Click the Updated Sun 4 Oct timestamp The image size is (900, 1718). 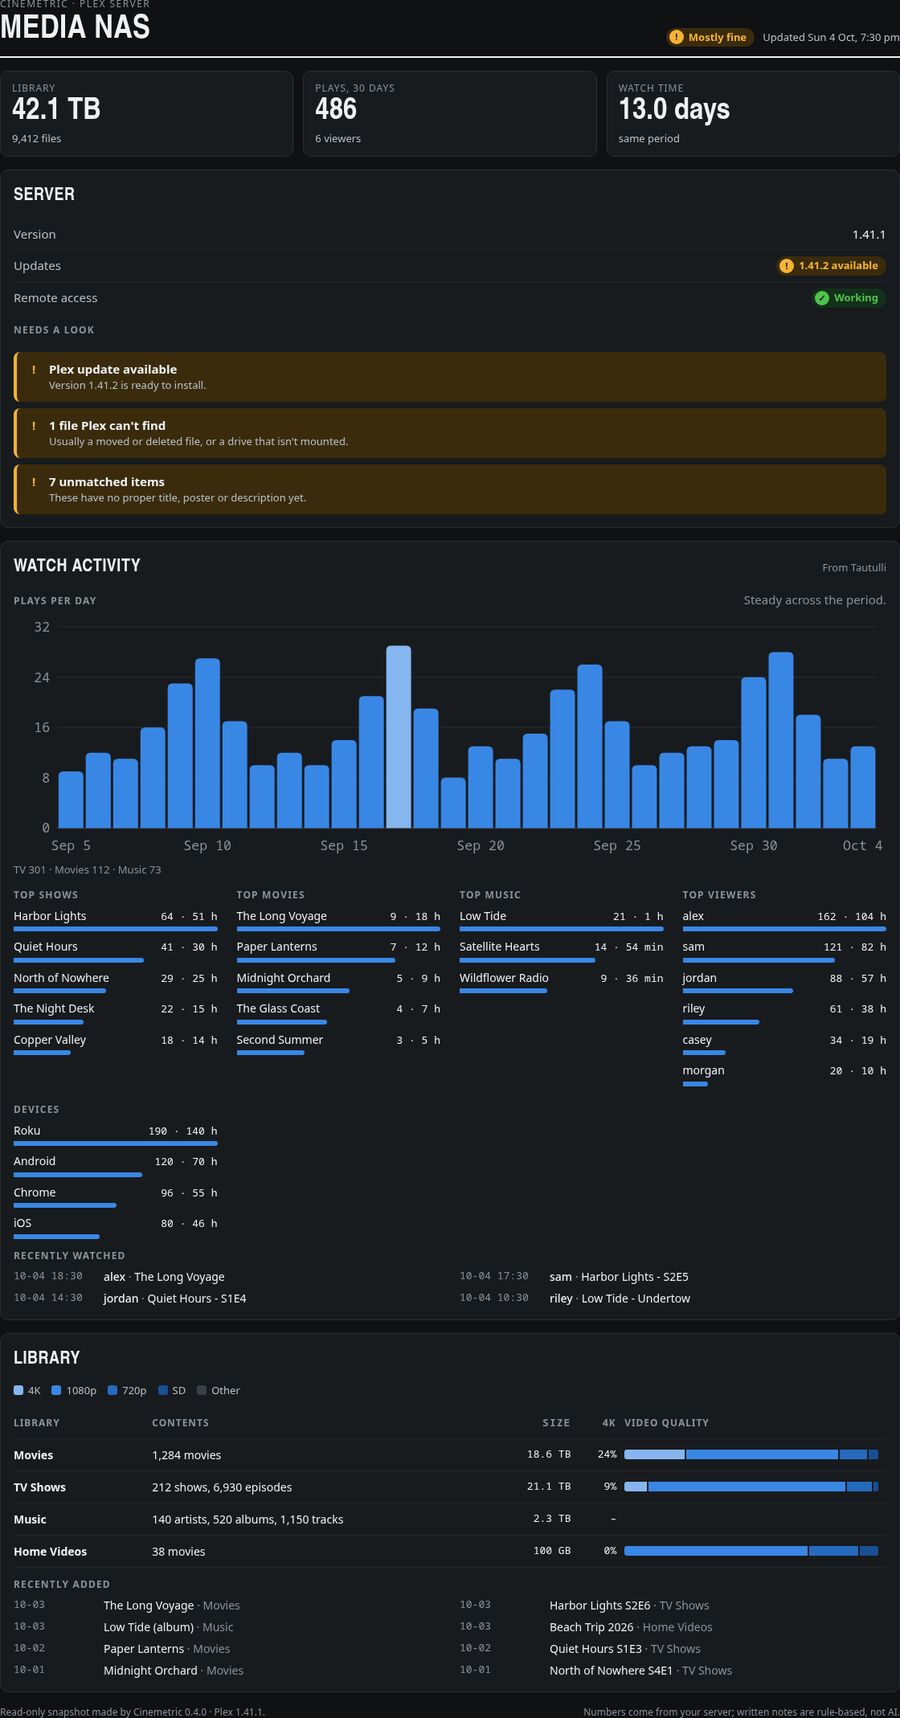point(830,37)
